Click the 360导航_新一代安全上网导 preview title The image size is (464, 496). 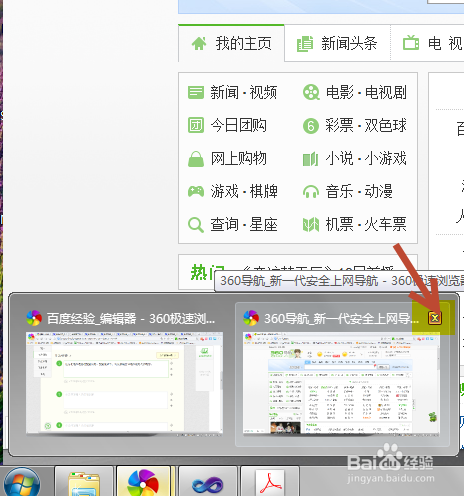tap(342, 319)
